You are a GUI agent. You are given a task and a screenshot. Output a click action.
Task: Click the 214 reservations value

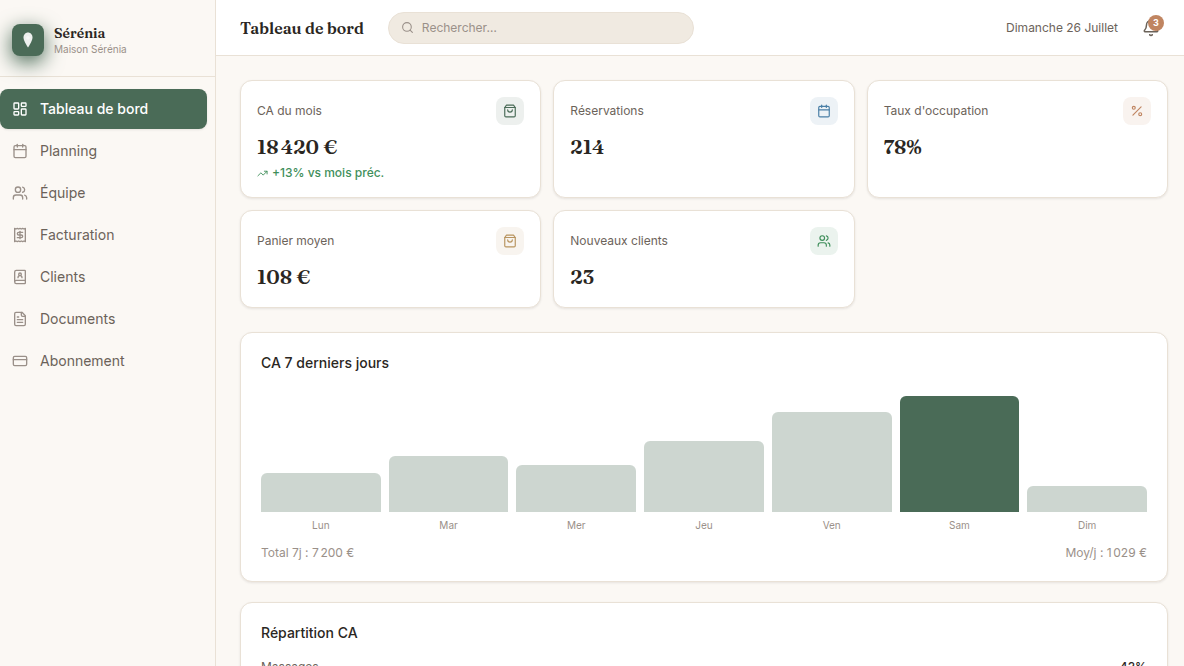[x=587, y=146]
